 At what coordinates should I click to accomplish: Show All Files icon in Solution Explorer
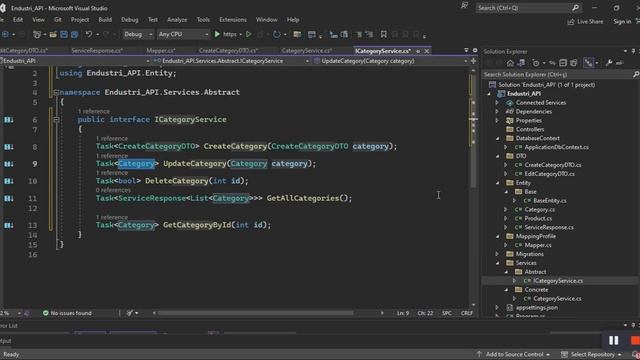coord(574,63)
